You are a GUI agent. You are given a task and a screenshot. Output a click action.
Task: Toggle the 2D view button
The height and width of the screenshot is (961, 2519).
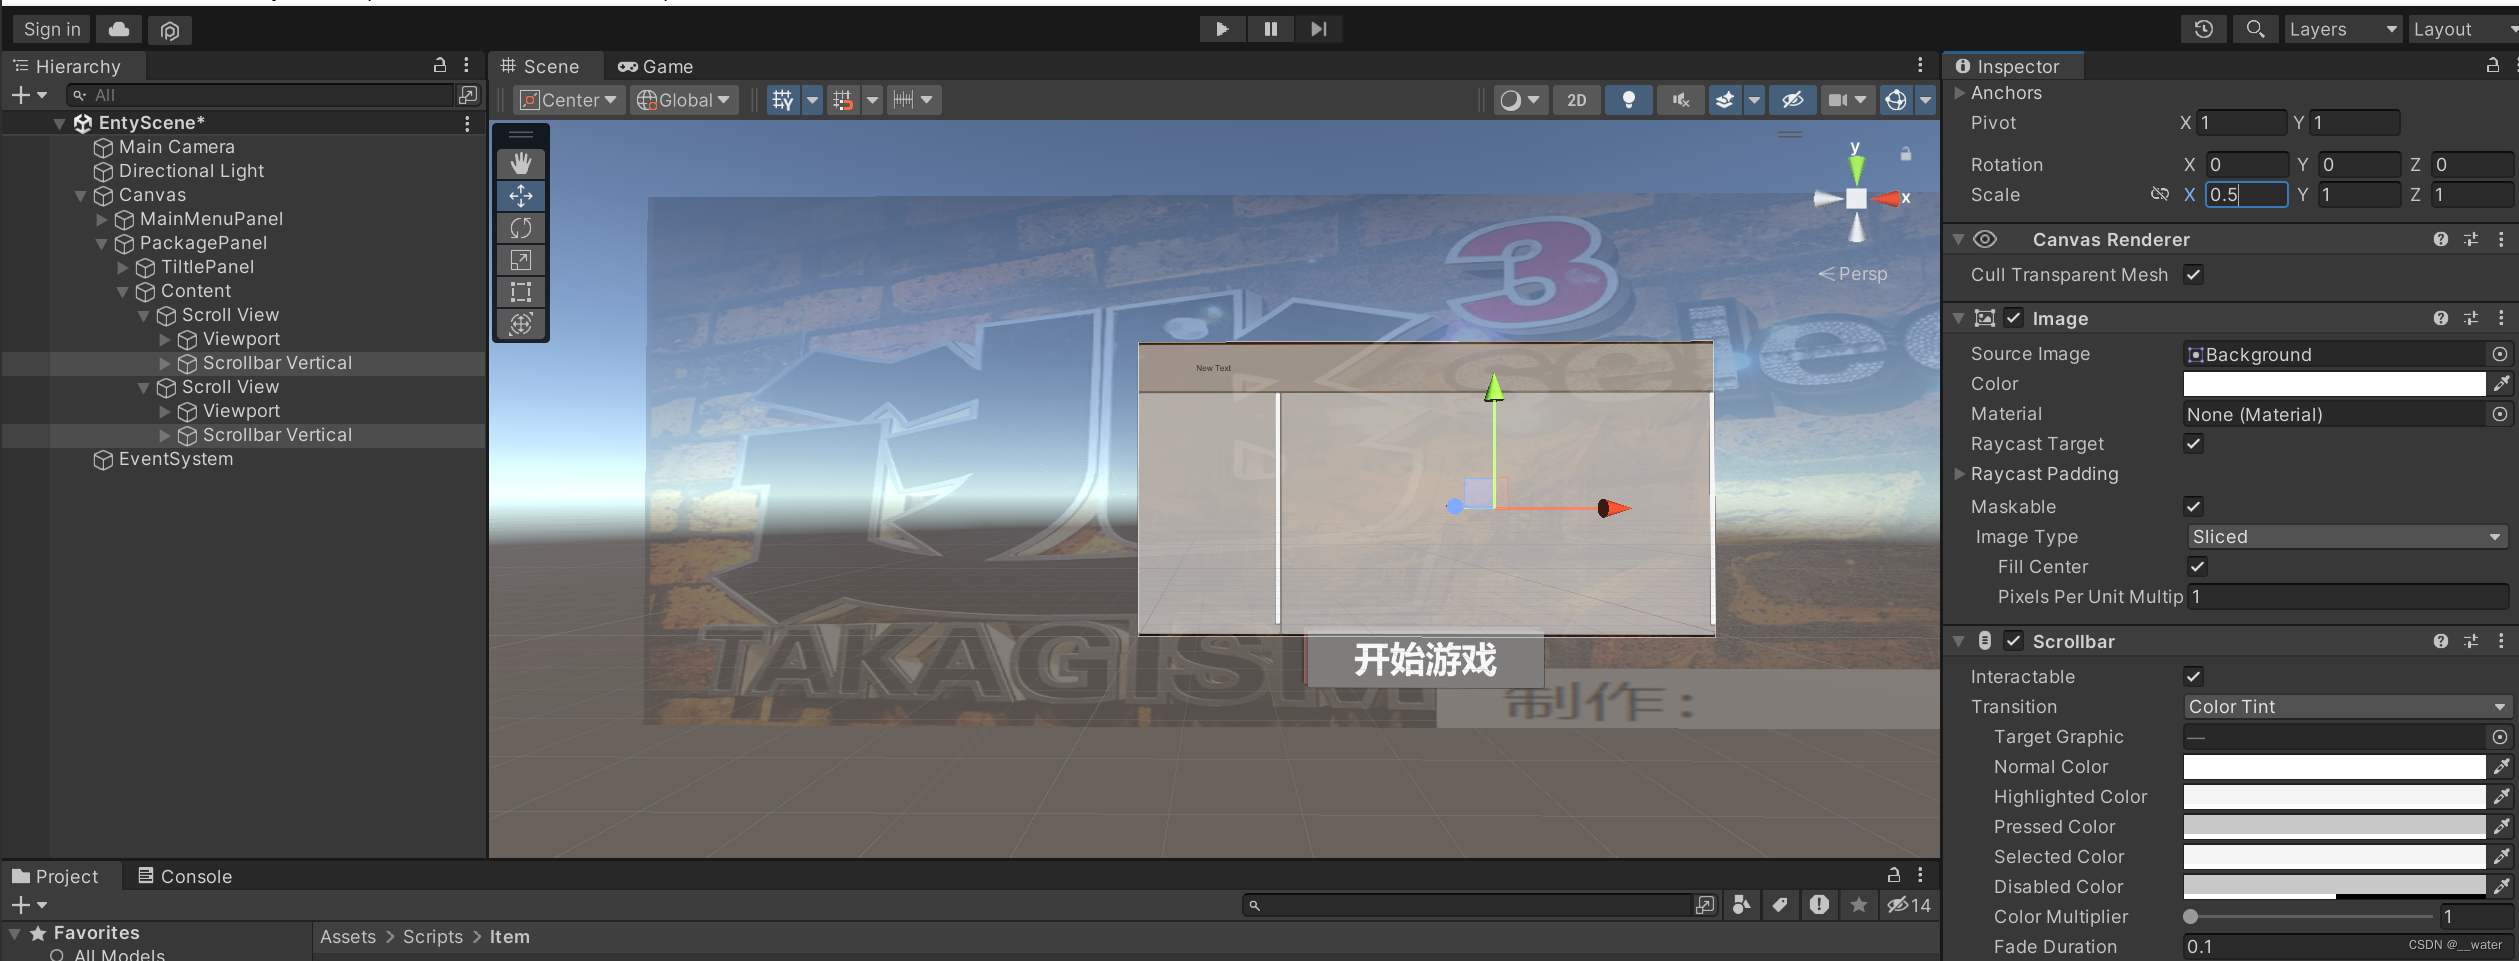1577,100
